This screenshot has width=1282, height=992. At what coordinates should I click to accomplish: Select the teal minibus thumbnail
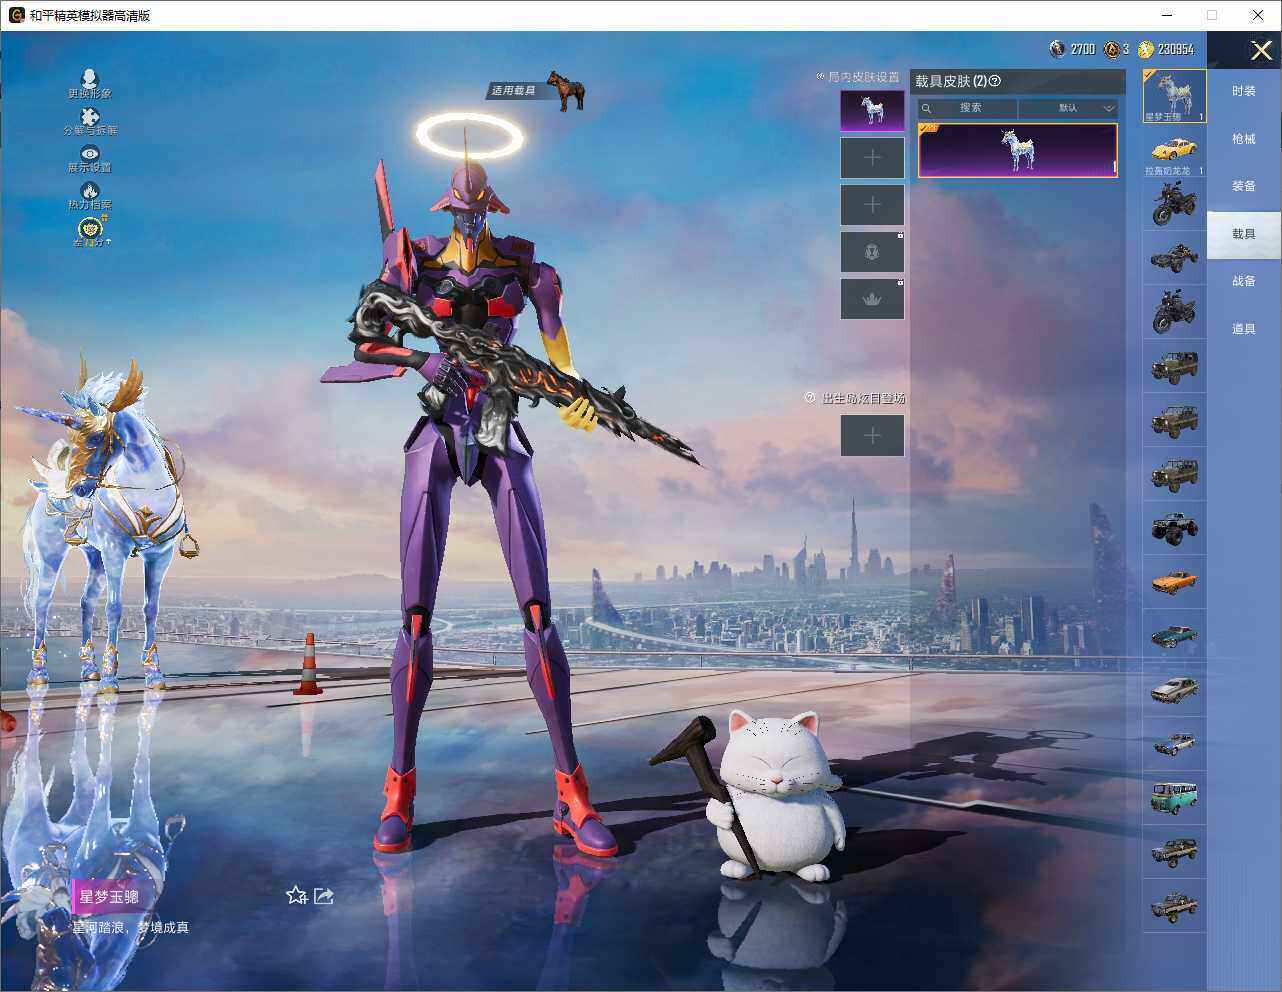tap(1175, 798)
